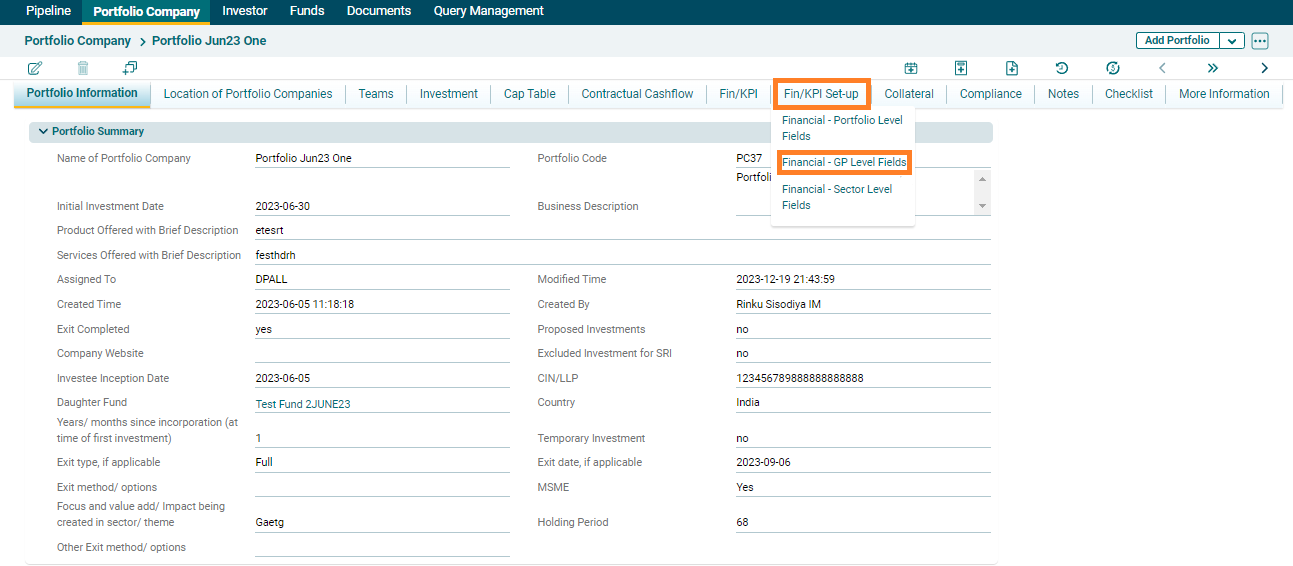Switch to the Cap Table tab
Screen dimensions: 1293x566
(529, 94)
